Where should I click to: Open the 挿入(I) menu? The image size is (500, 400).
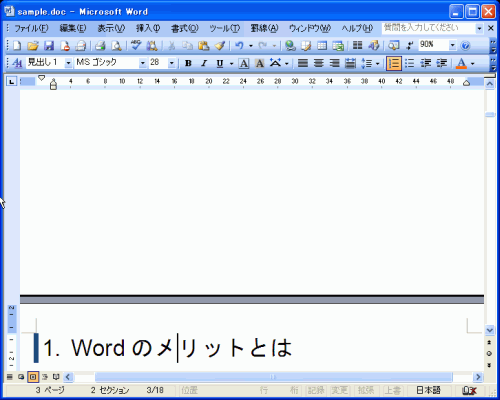pos(148,28)
